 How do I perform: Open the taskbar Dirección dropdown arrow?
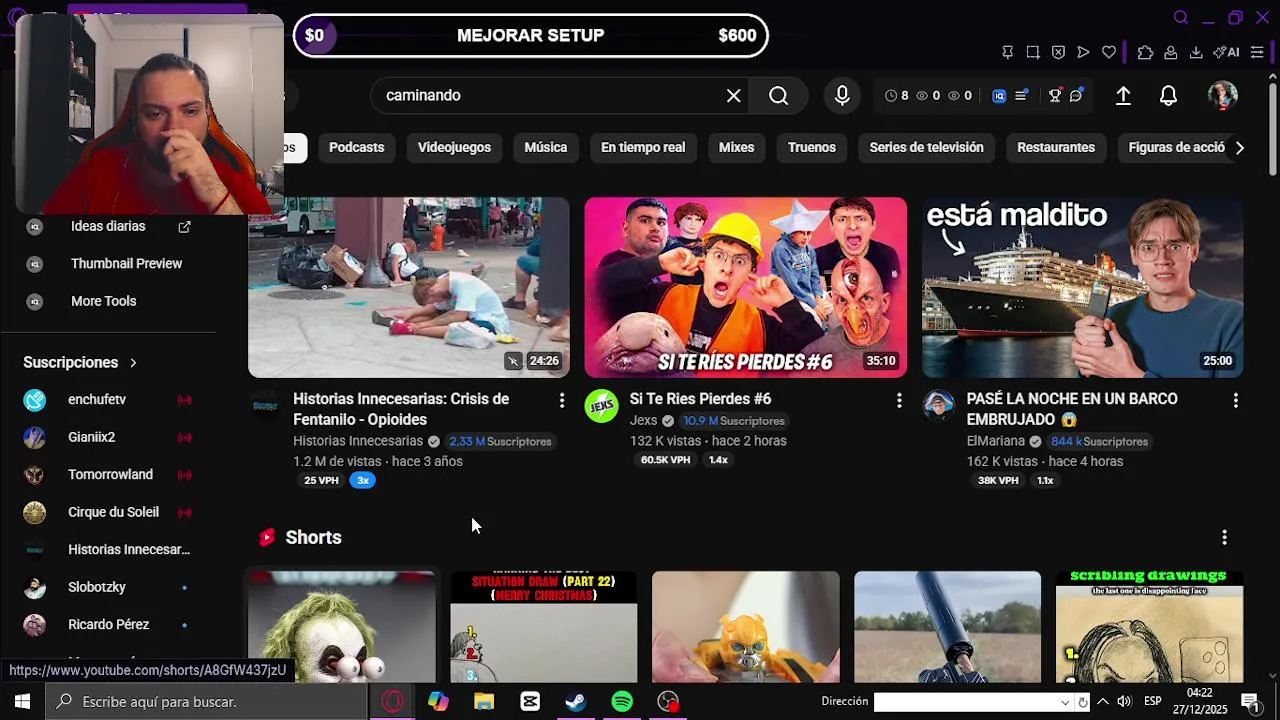click(x=1065, y=702)
